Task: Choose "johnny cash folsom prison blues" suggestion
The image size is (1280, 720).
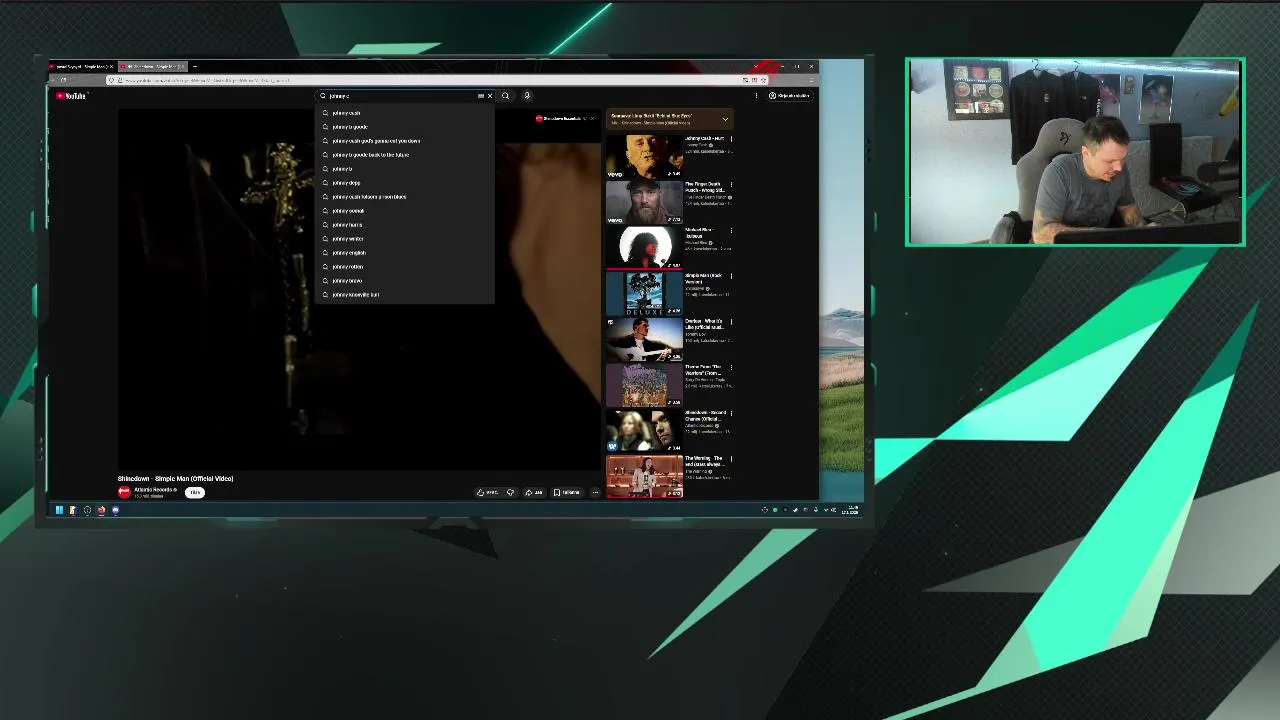Action: coord(405,197)
